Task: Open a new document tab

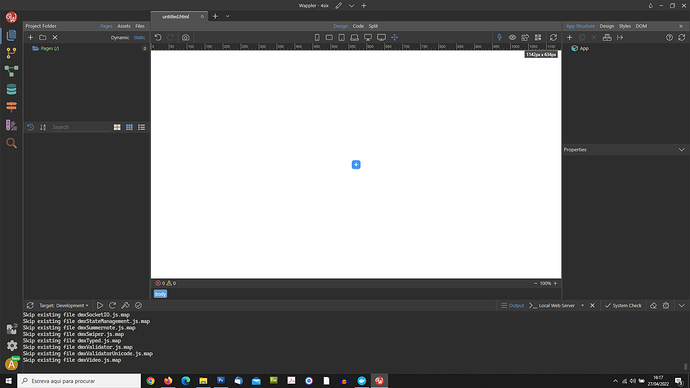Action: click(x=215, y=16)
